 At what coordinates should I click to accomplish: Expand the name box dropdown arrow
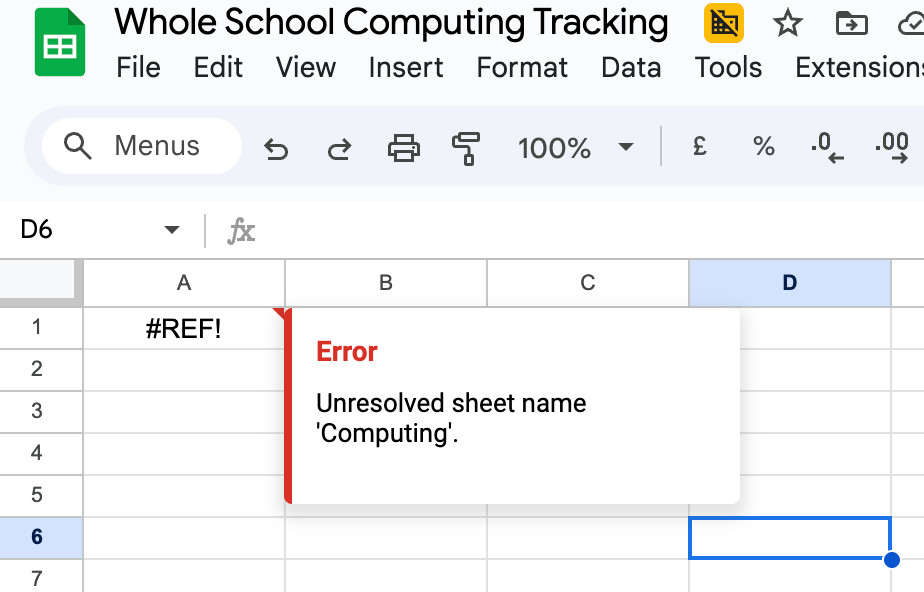coord(171,230)
